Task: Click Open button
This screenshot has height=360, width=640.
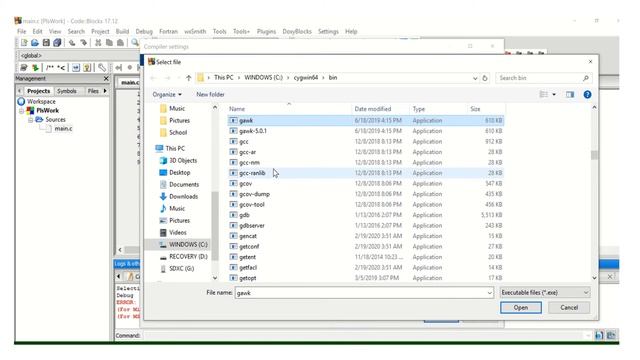Action: (x=521, y=308)
